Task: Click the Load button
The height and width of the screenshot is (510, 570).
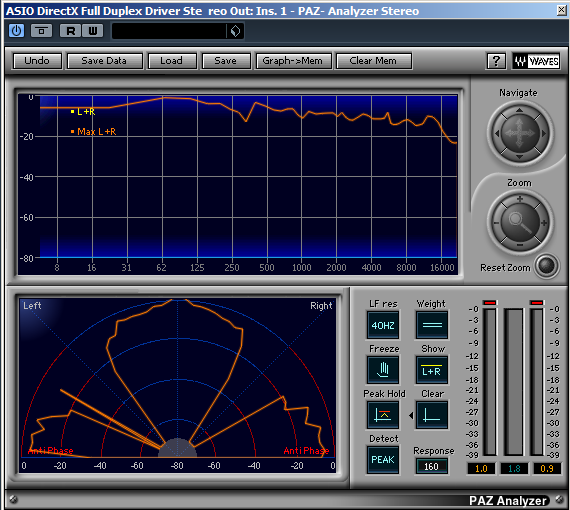Action: [x=172, y=61]
